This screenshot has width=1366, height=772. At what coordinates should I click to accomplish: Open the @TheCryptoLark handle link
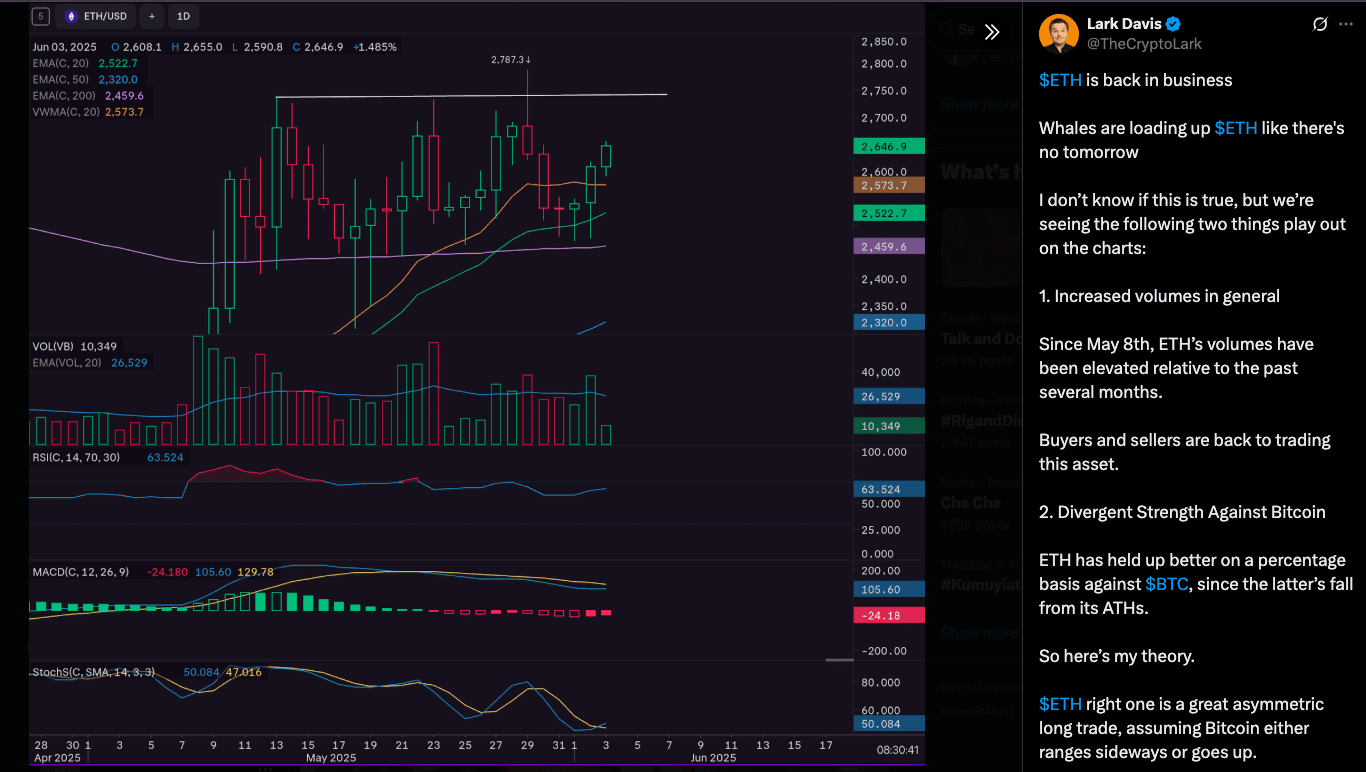click(x=1144, y=44)
